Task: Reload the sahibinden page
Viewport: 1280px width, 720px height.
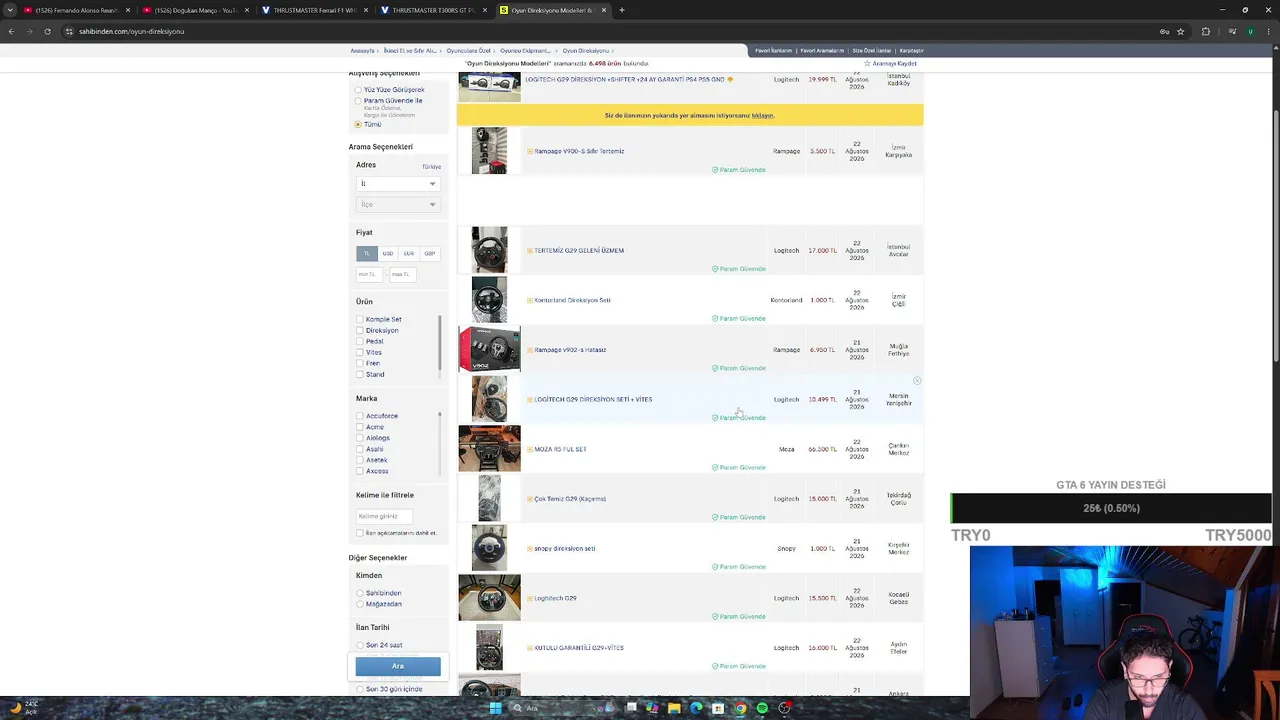Action: coord(47,31)
